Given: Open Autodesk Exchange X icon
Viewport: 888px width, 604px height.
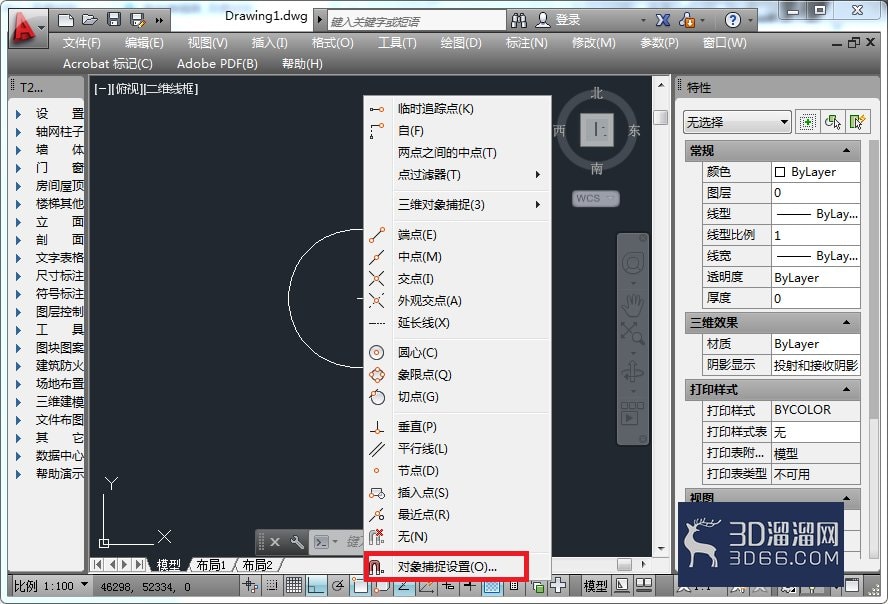Looking at the screenshot, I should pos(663,20).
